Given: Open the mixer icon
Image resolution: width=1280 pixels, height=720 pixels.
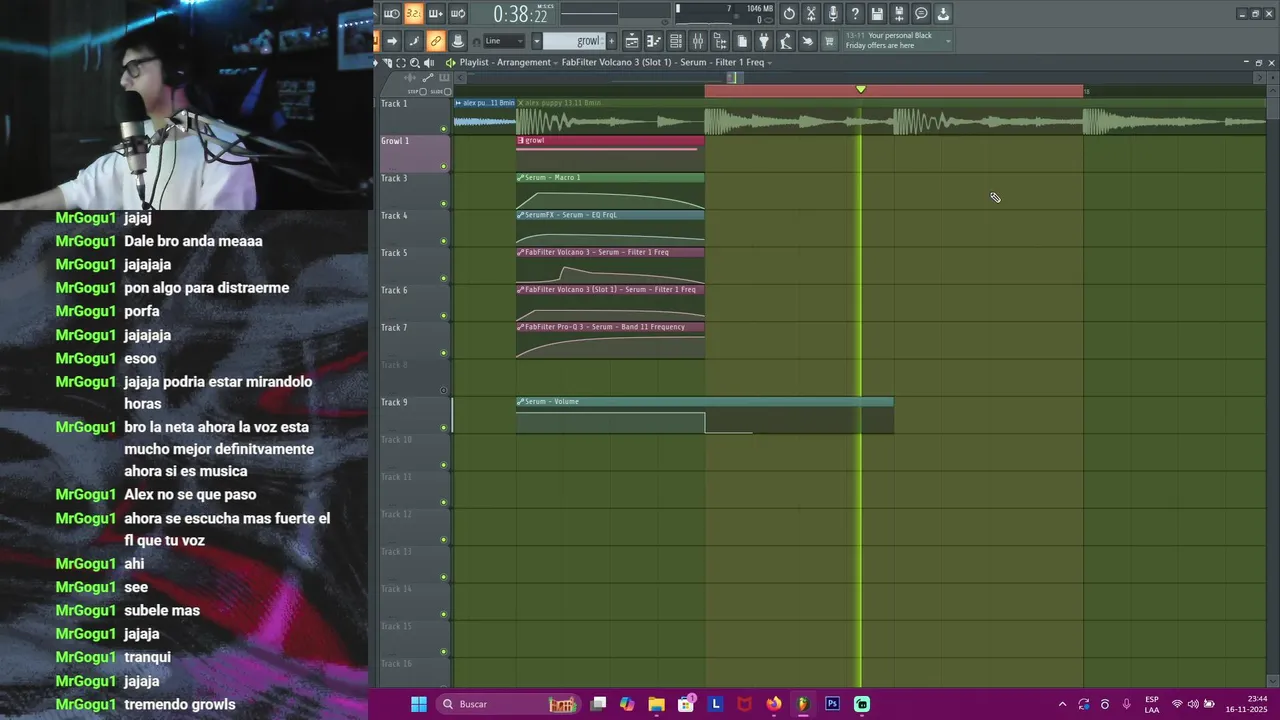Looking at the screenshot, I should [x=698, y=41].
